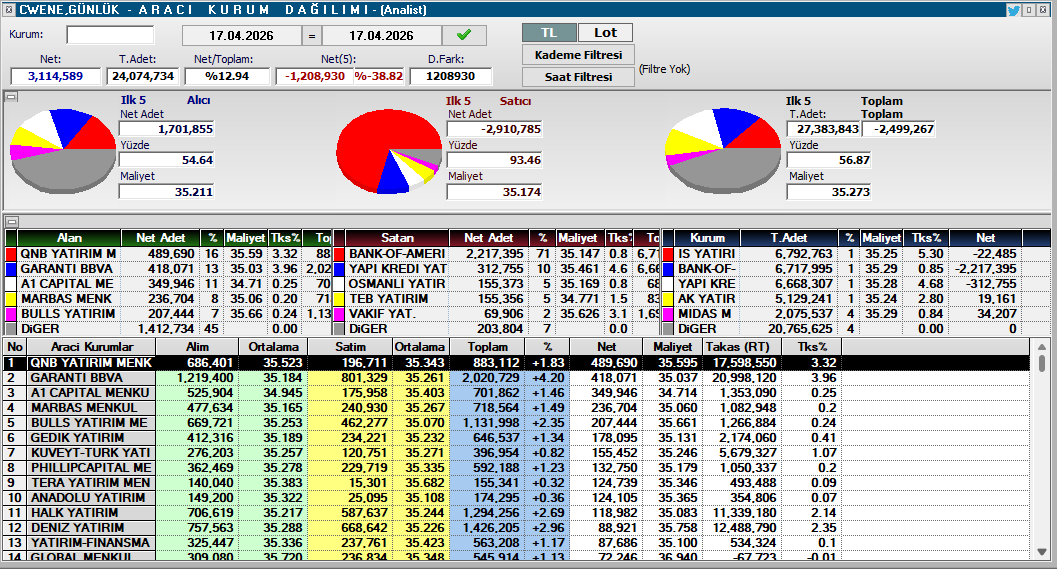The height and width of the screenshot is (569, 1057).
Task: Open the window system menu icon beside CWENE
Action: (8, 10)
